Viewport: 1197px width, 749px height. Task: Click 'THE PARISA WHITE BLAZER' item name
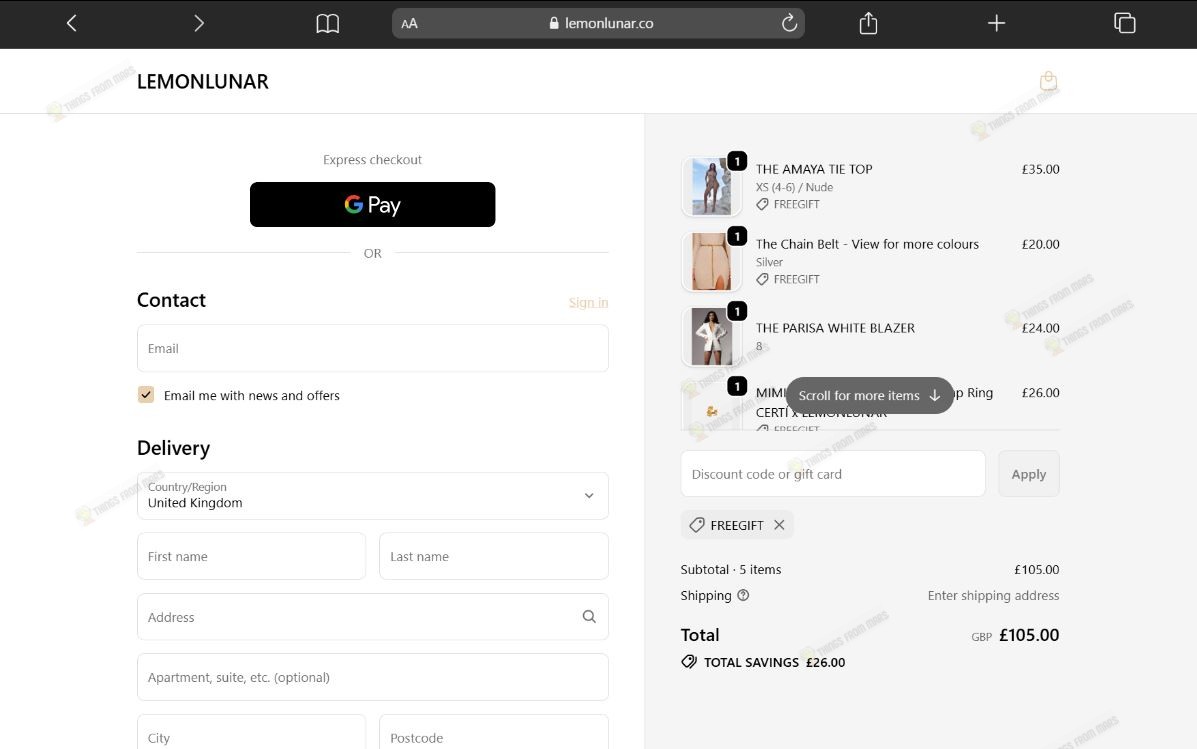[835, 328]
